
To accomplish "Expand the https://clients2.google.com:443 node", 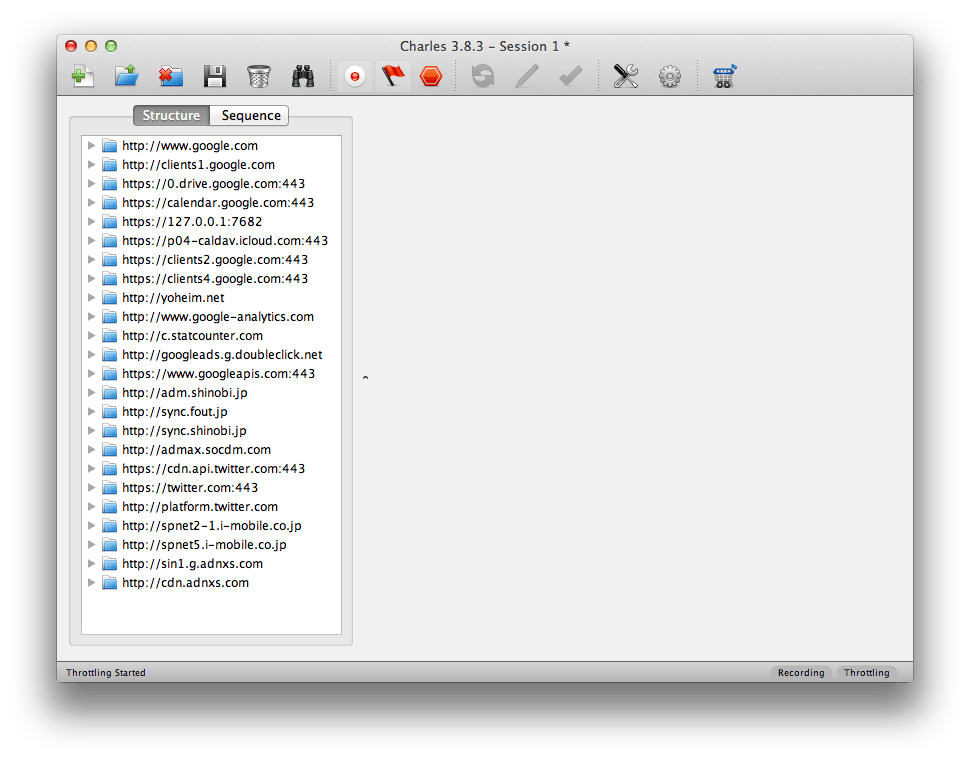I will click(92, 259).
